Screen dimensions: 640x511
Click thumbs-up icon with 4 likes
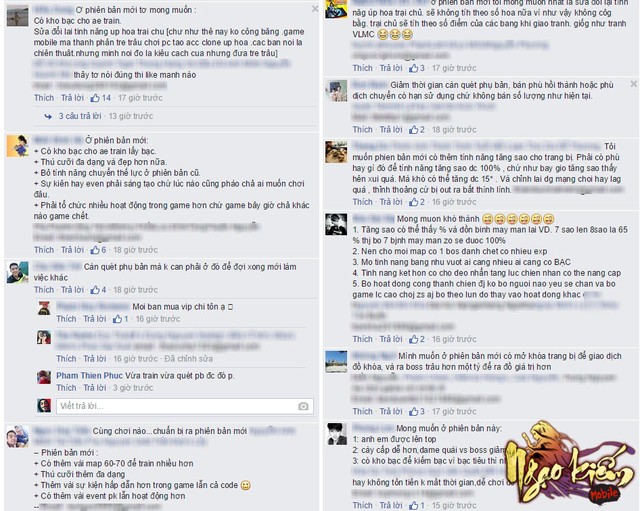click(95, 290)
